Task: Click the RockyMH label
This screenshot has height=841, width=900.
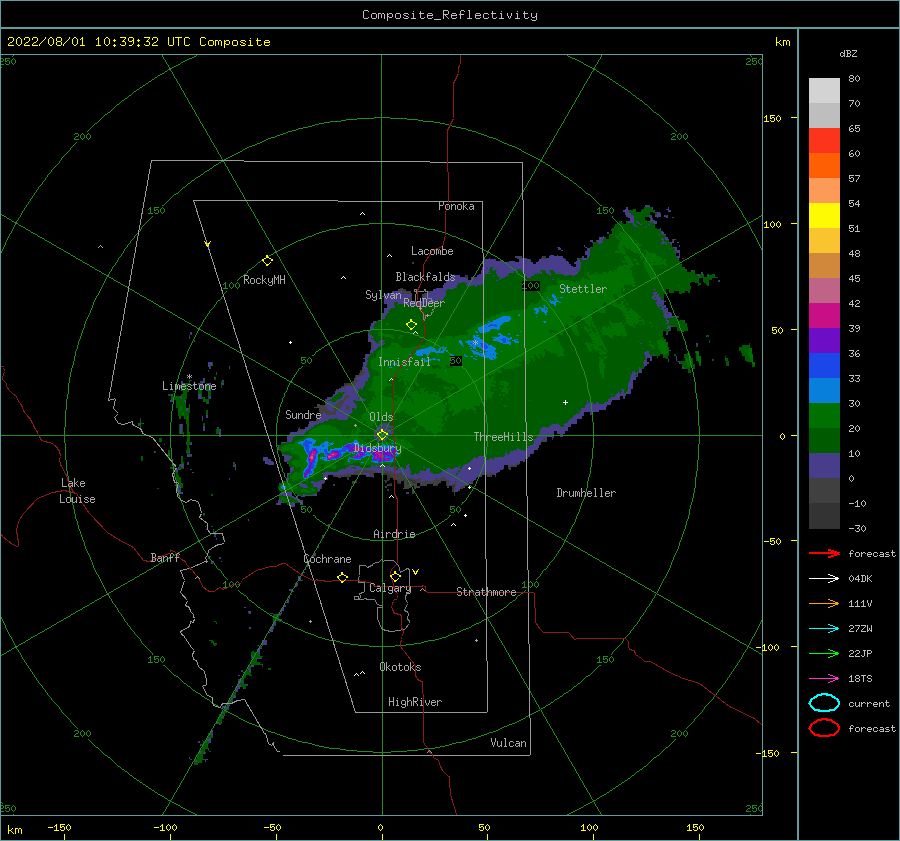Action: tap(264, 280)
